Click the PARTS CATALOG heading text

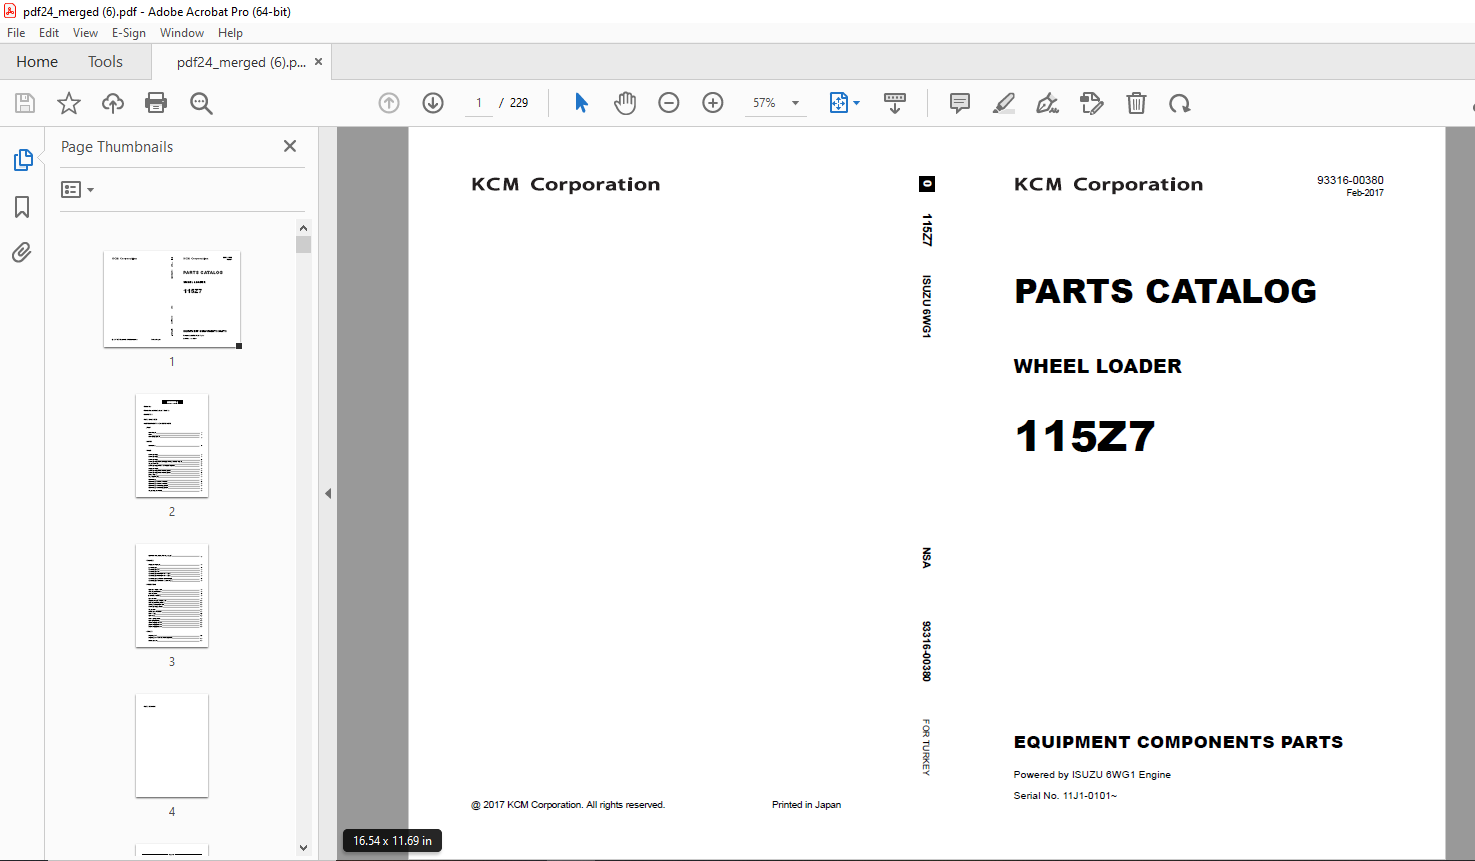pyautogui.click(x=1165, y=291)
